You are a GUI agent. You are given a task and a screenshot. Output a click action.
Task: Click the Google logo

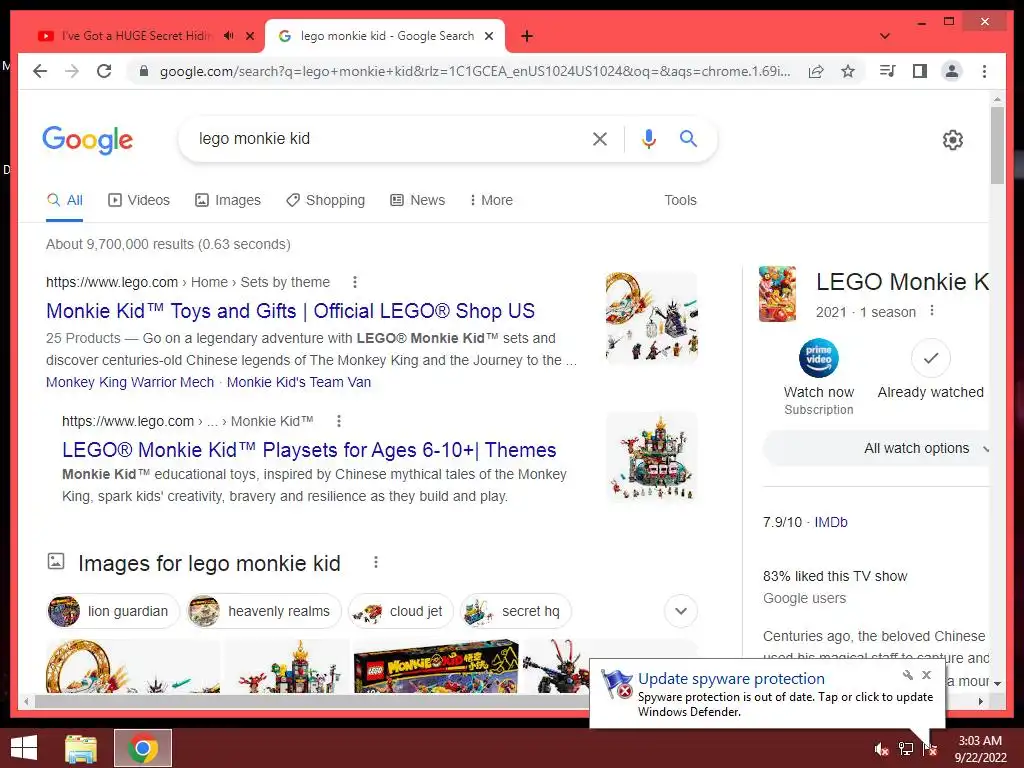coord(88,140)
